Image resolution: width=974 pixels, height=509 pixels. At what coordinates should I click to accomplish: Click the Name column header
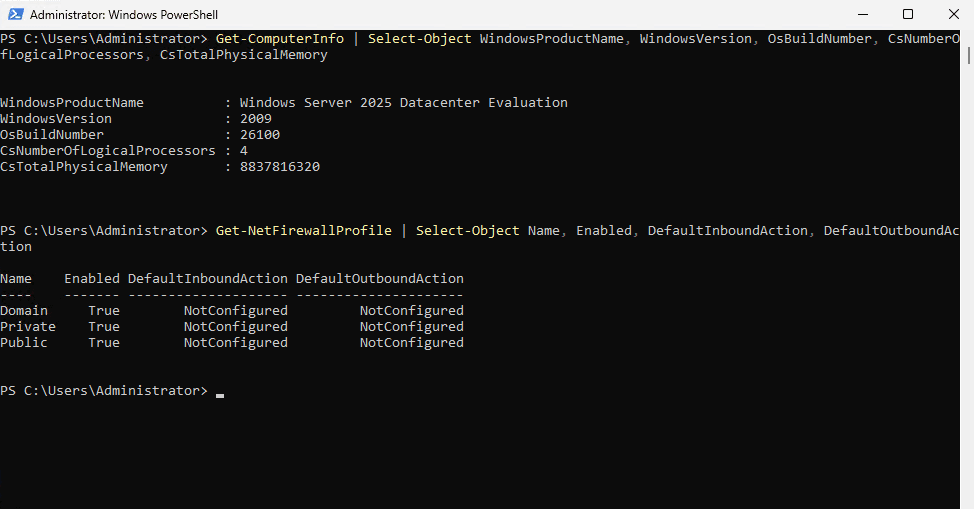[x=16, y=278]
